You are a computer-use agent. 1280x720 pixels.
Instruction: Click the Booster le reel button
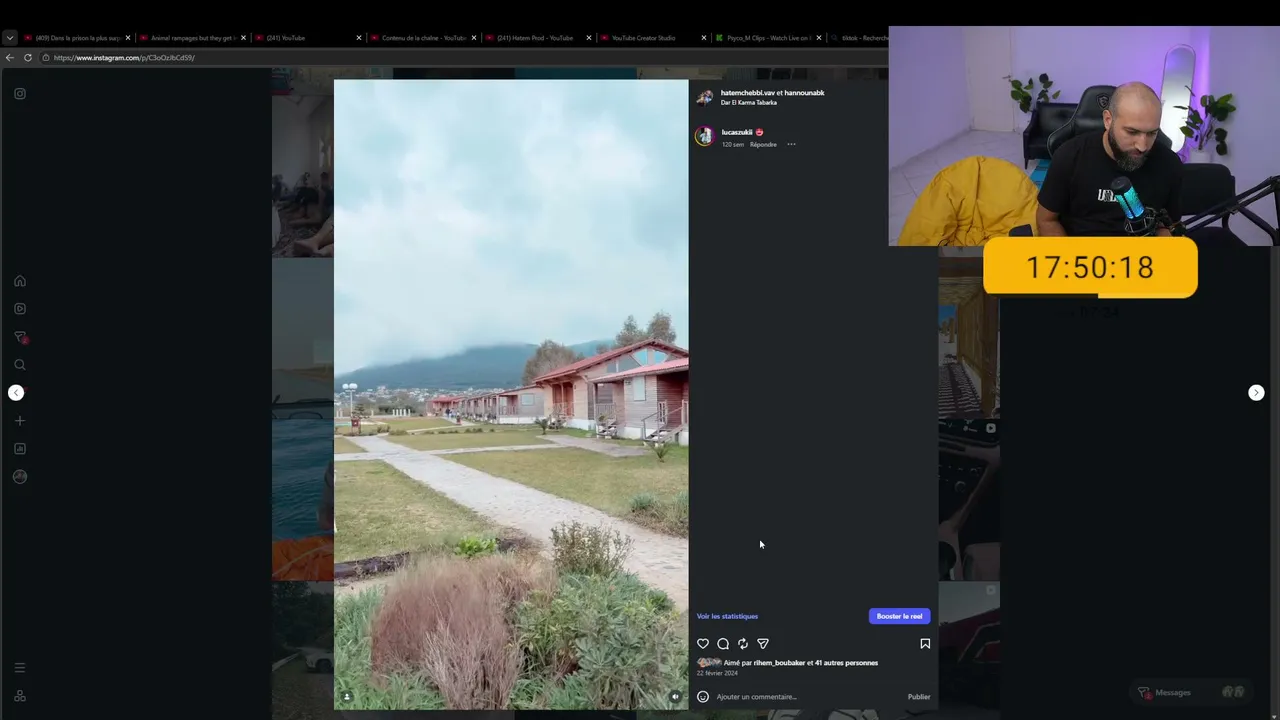coord(899,616)
